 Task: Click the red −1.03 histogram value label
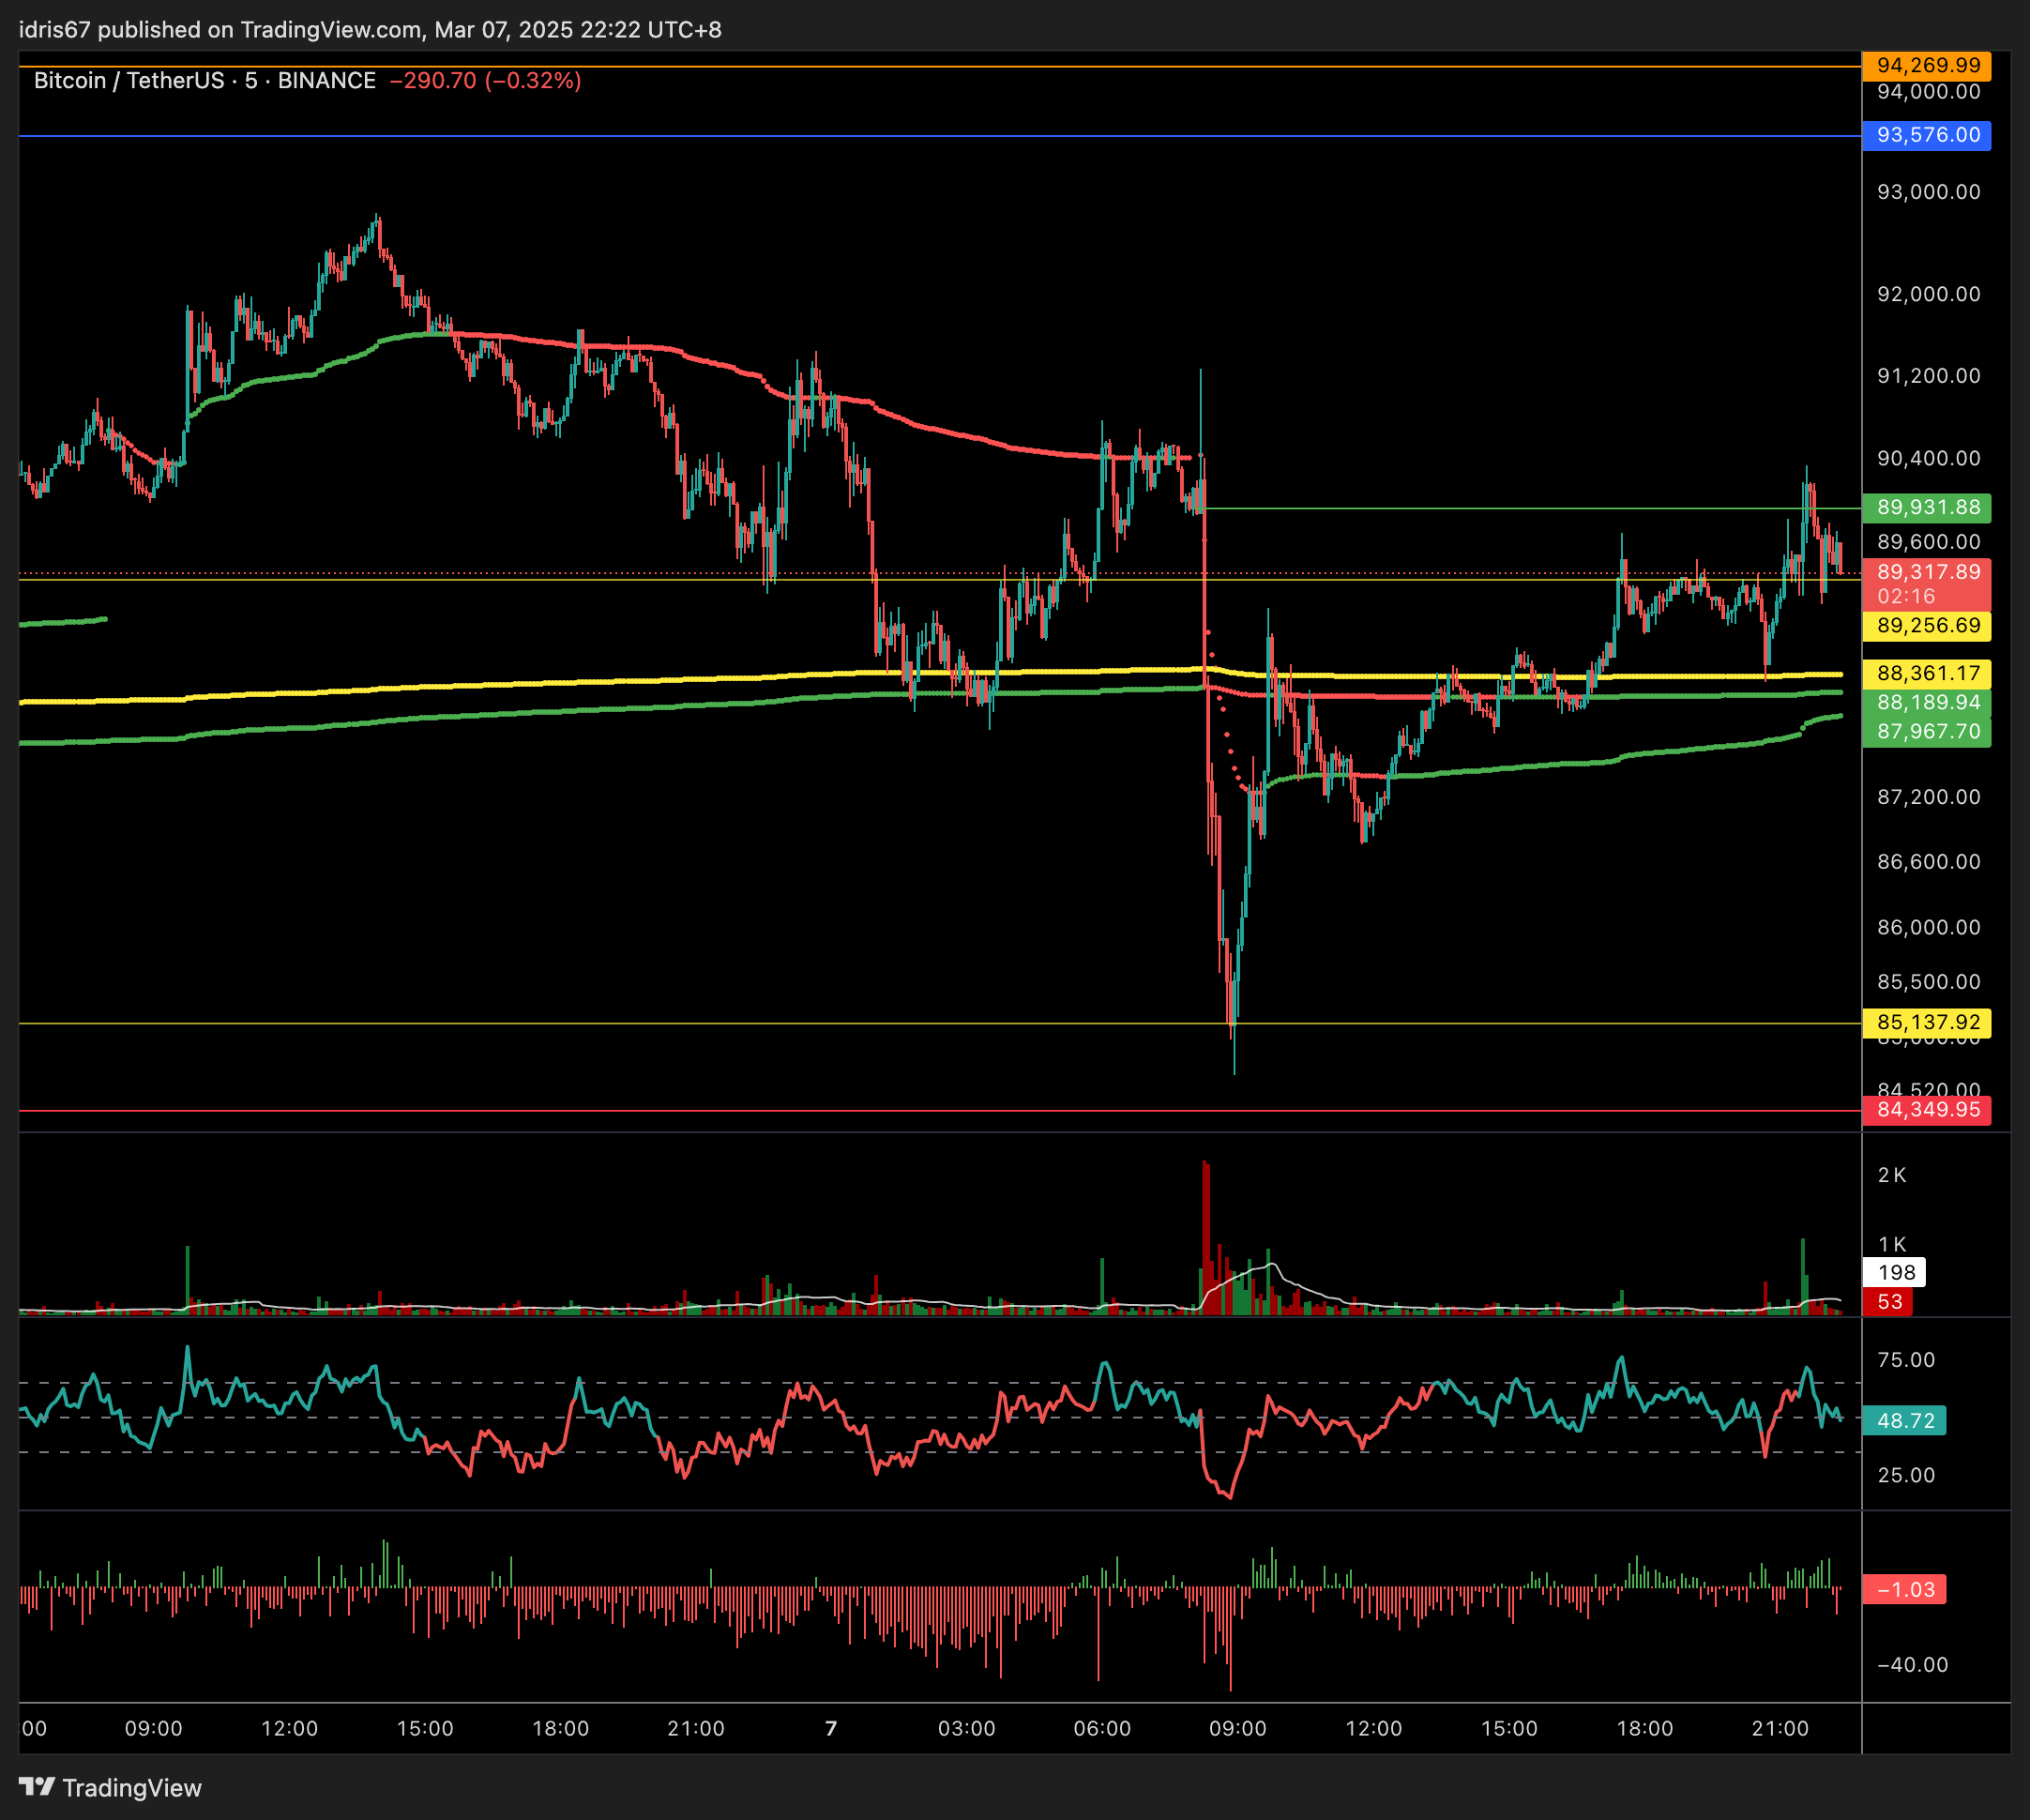pos(1904,1590)
